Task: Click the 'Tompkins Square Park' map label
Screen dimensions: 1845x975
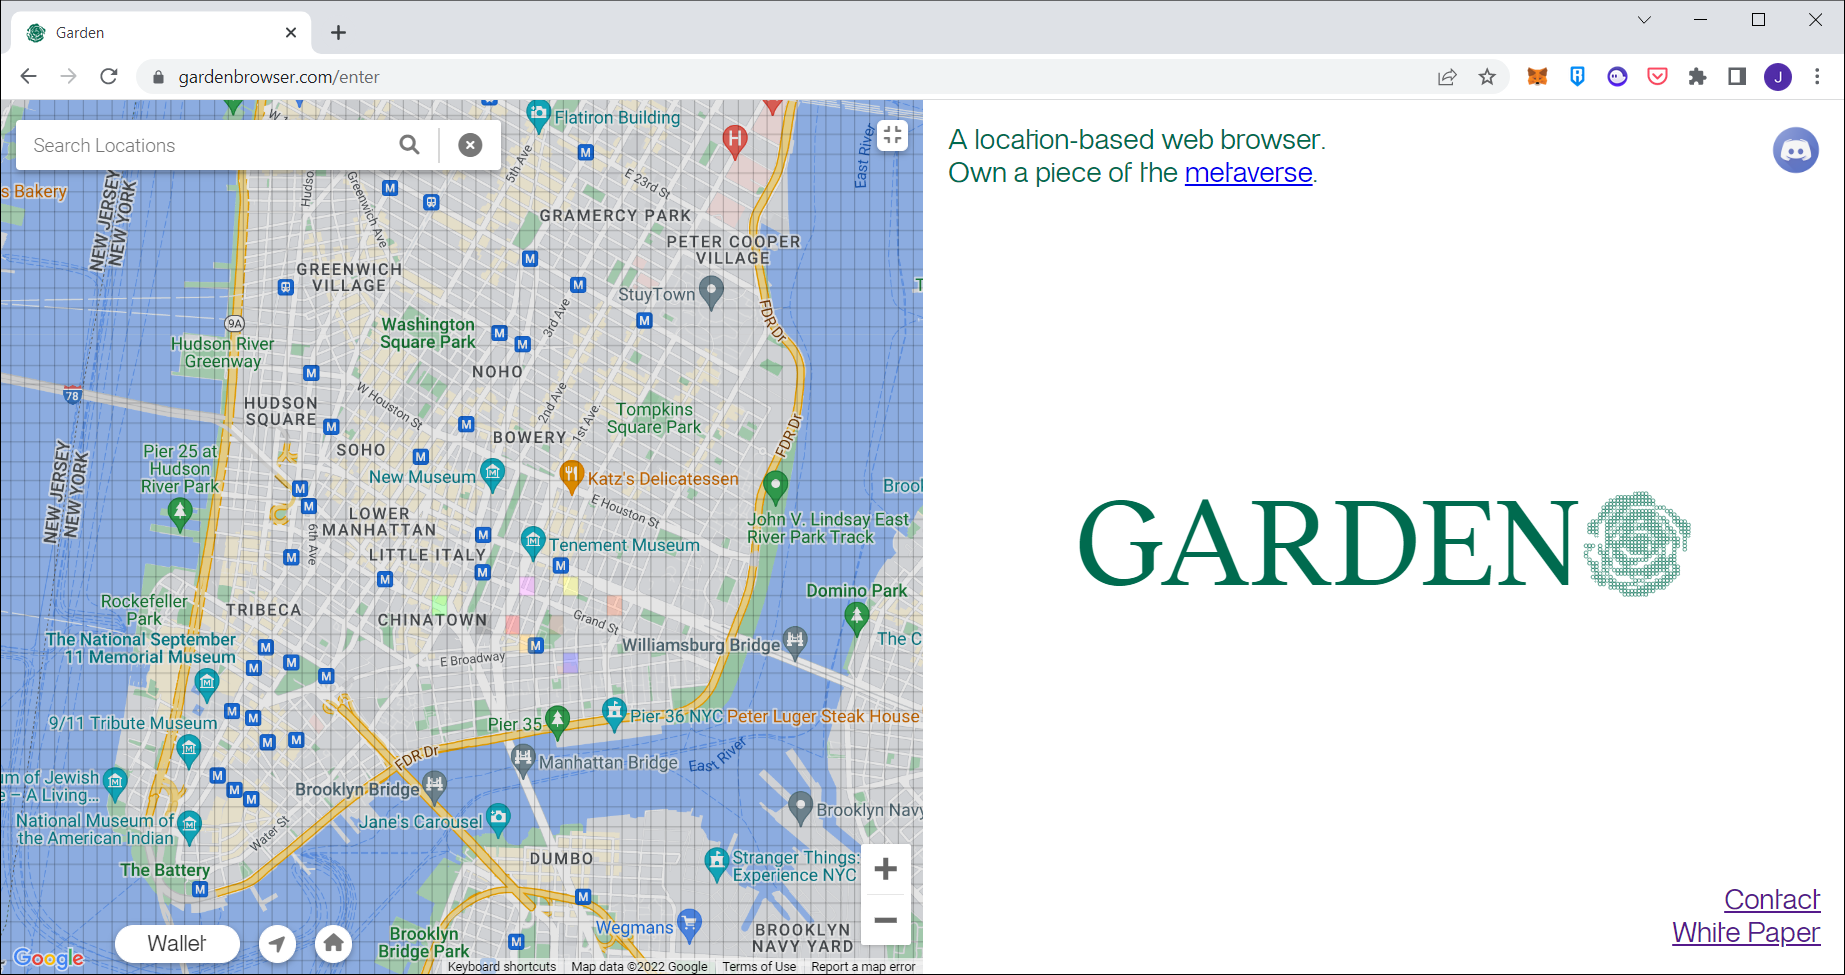Action: click(x=654, y=418)
